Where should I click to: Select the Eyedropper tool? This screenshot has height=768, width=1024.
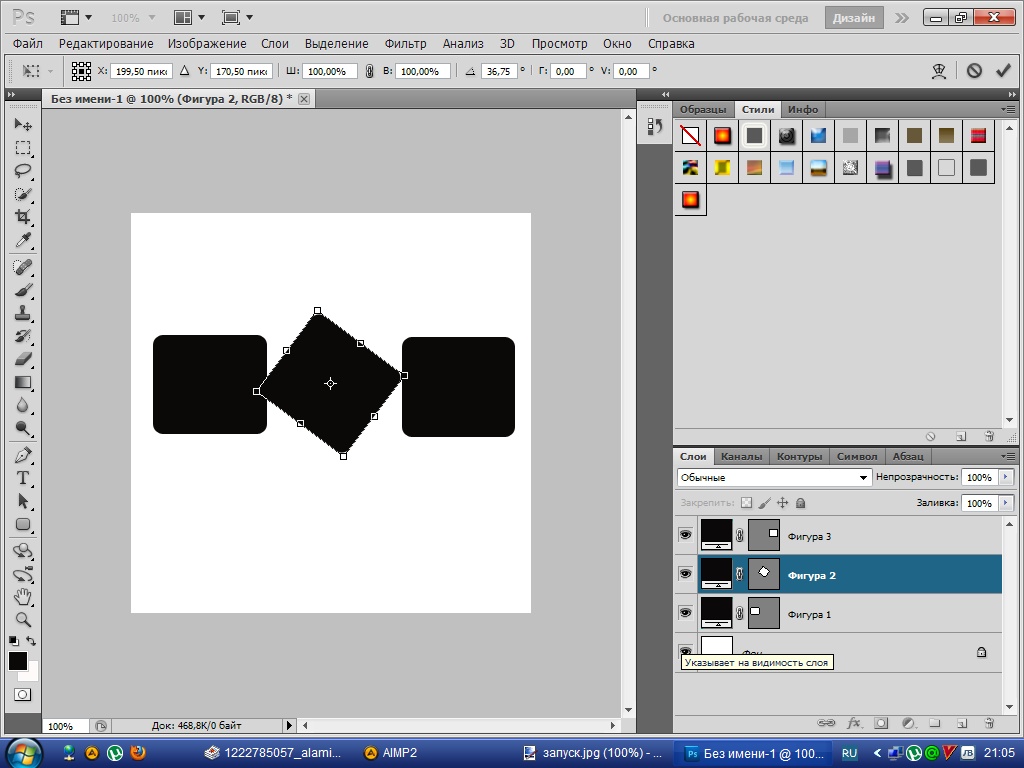23,241
